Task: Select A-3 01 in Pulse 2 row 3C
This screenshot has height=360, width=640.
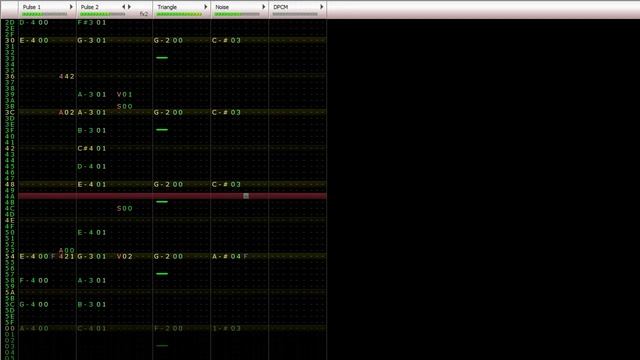Action: coord(92,112)
